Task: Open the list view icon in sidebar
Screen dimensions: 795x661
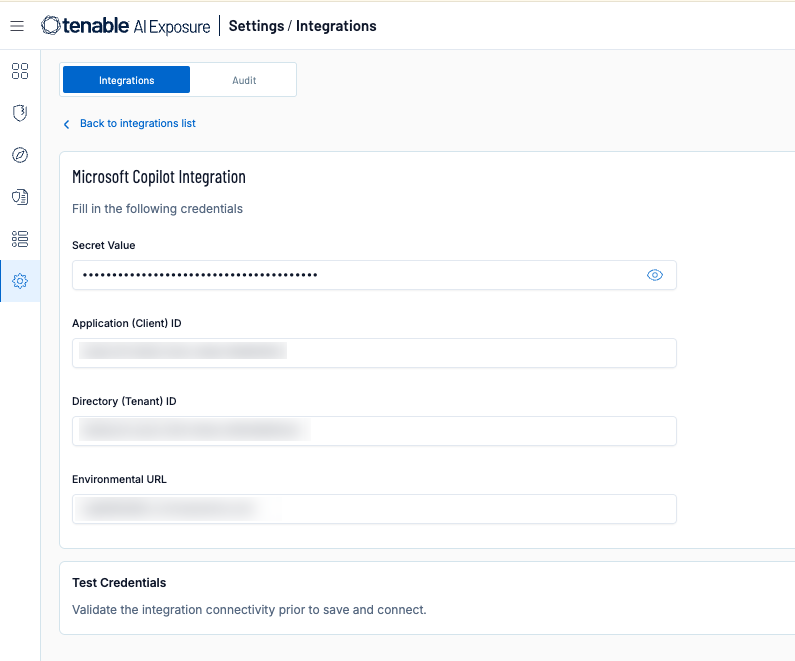Action: coord(20,239)
